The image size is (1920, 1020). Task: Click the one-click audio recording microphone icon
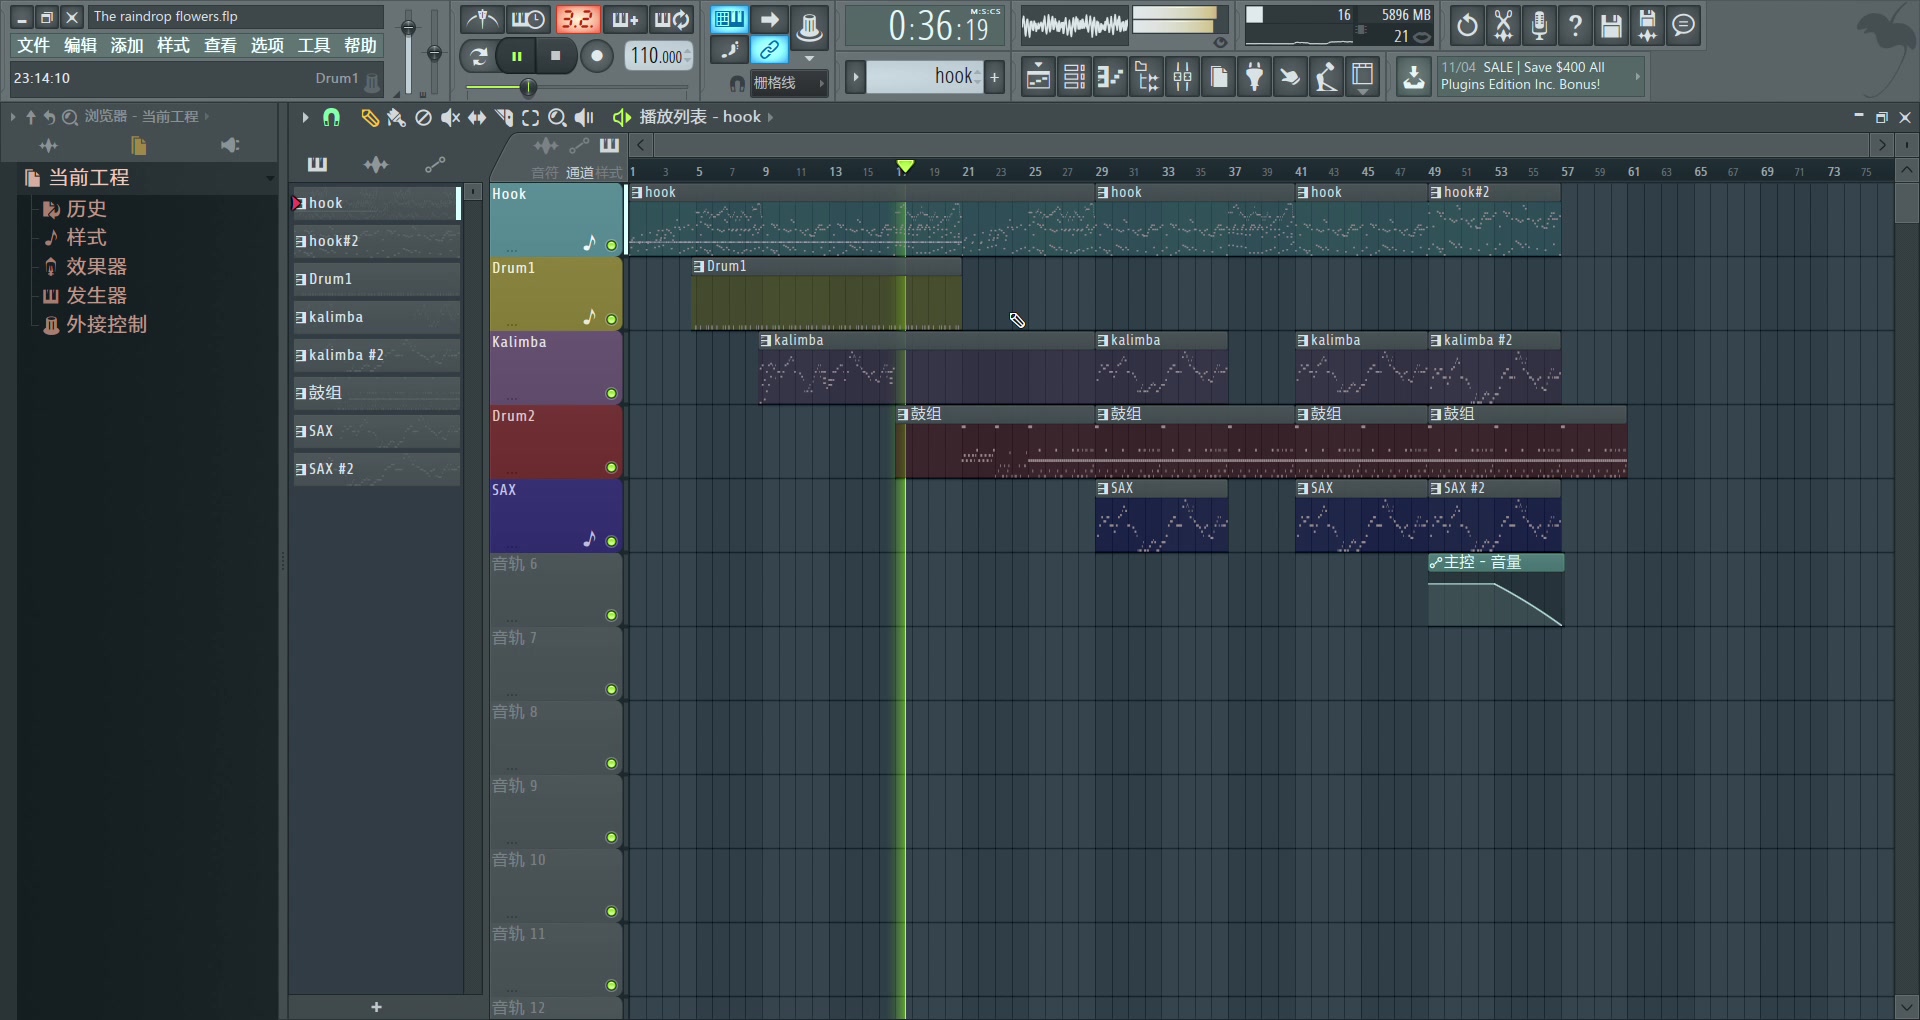pyautogui.click(x=1539, y=25)
